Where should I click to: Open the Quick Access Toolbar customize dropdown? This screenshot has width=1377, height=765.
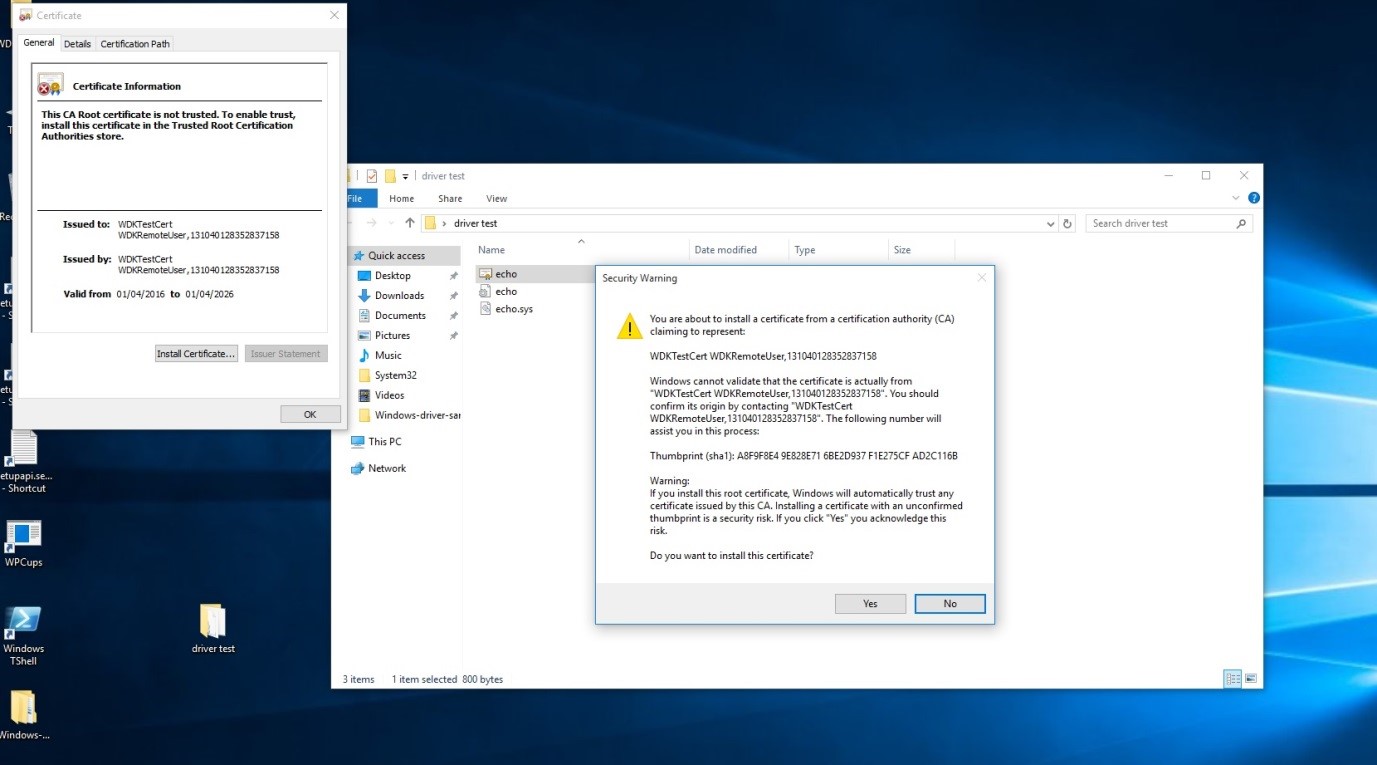[406, 176]
